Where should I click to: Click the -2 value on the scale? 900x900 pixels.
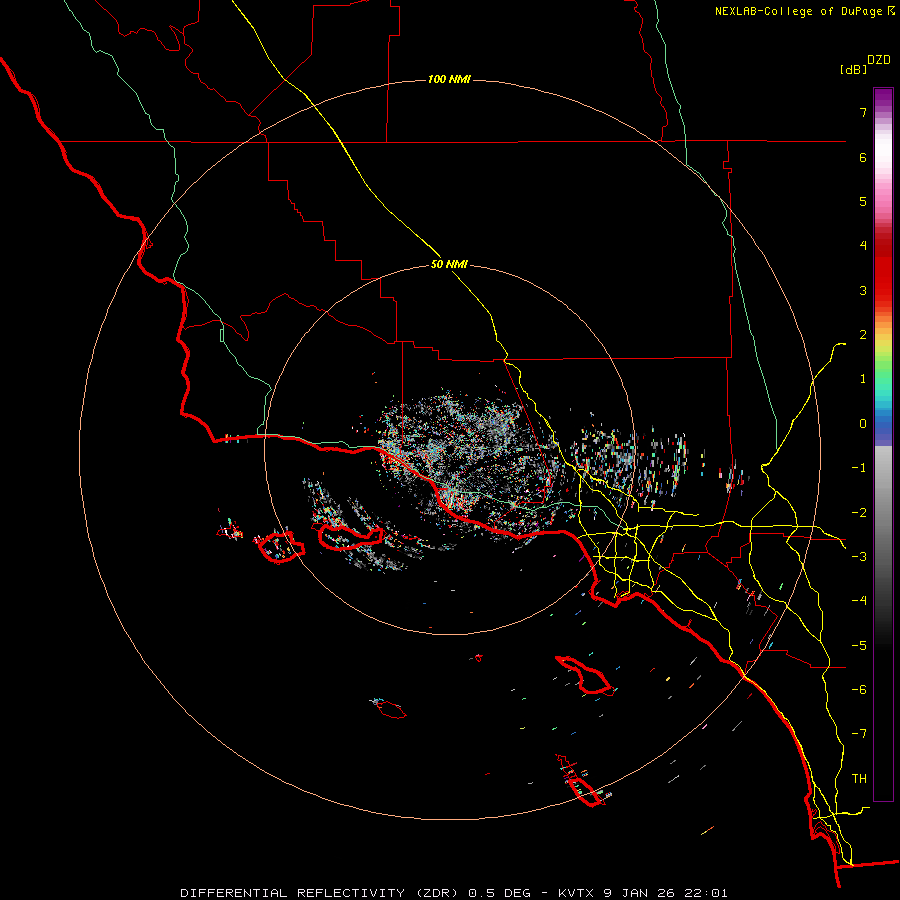(x=859, y=513)
